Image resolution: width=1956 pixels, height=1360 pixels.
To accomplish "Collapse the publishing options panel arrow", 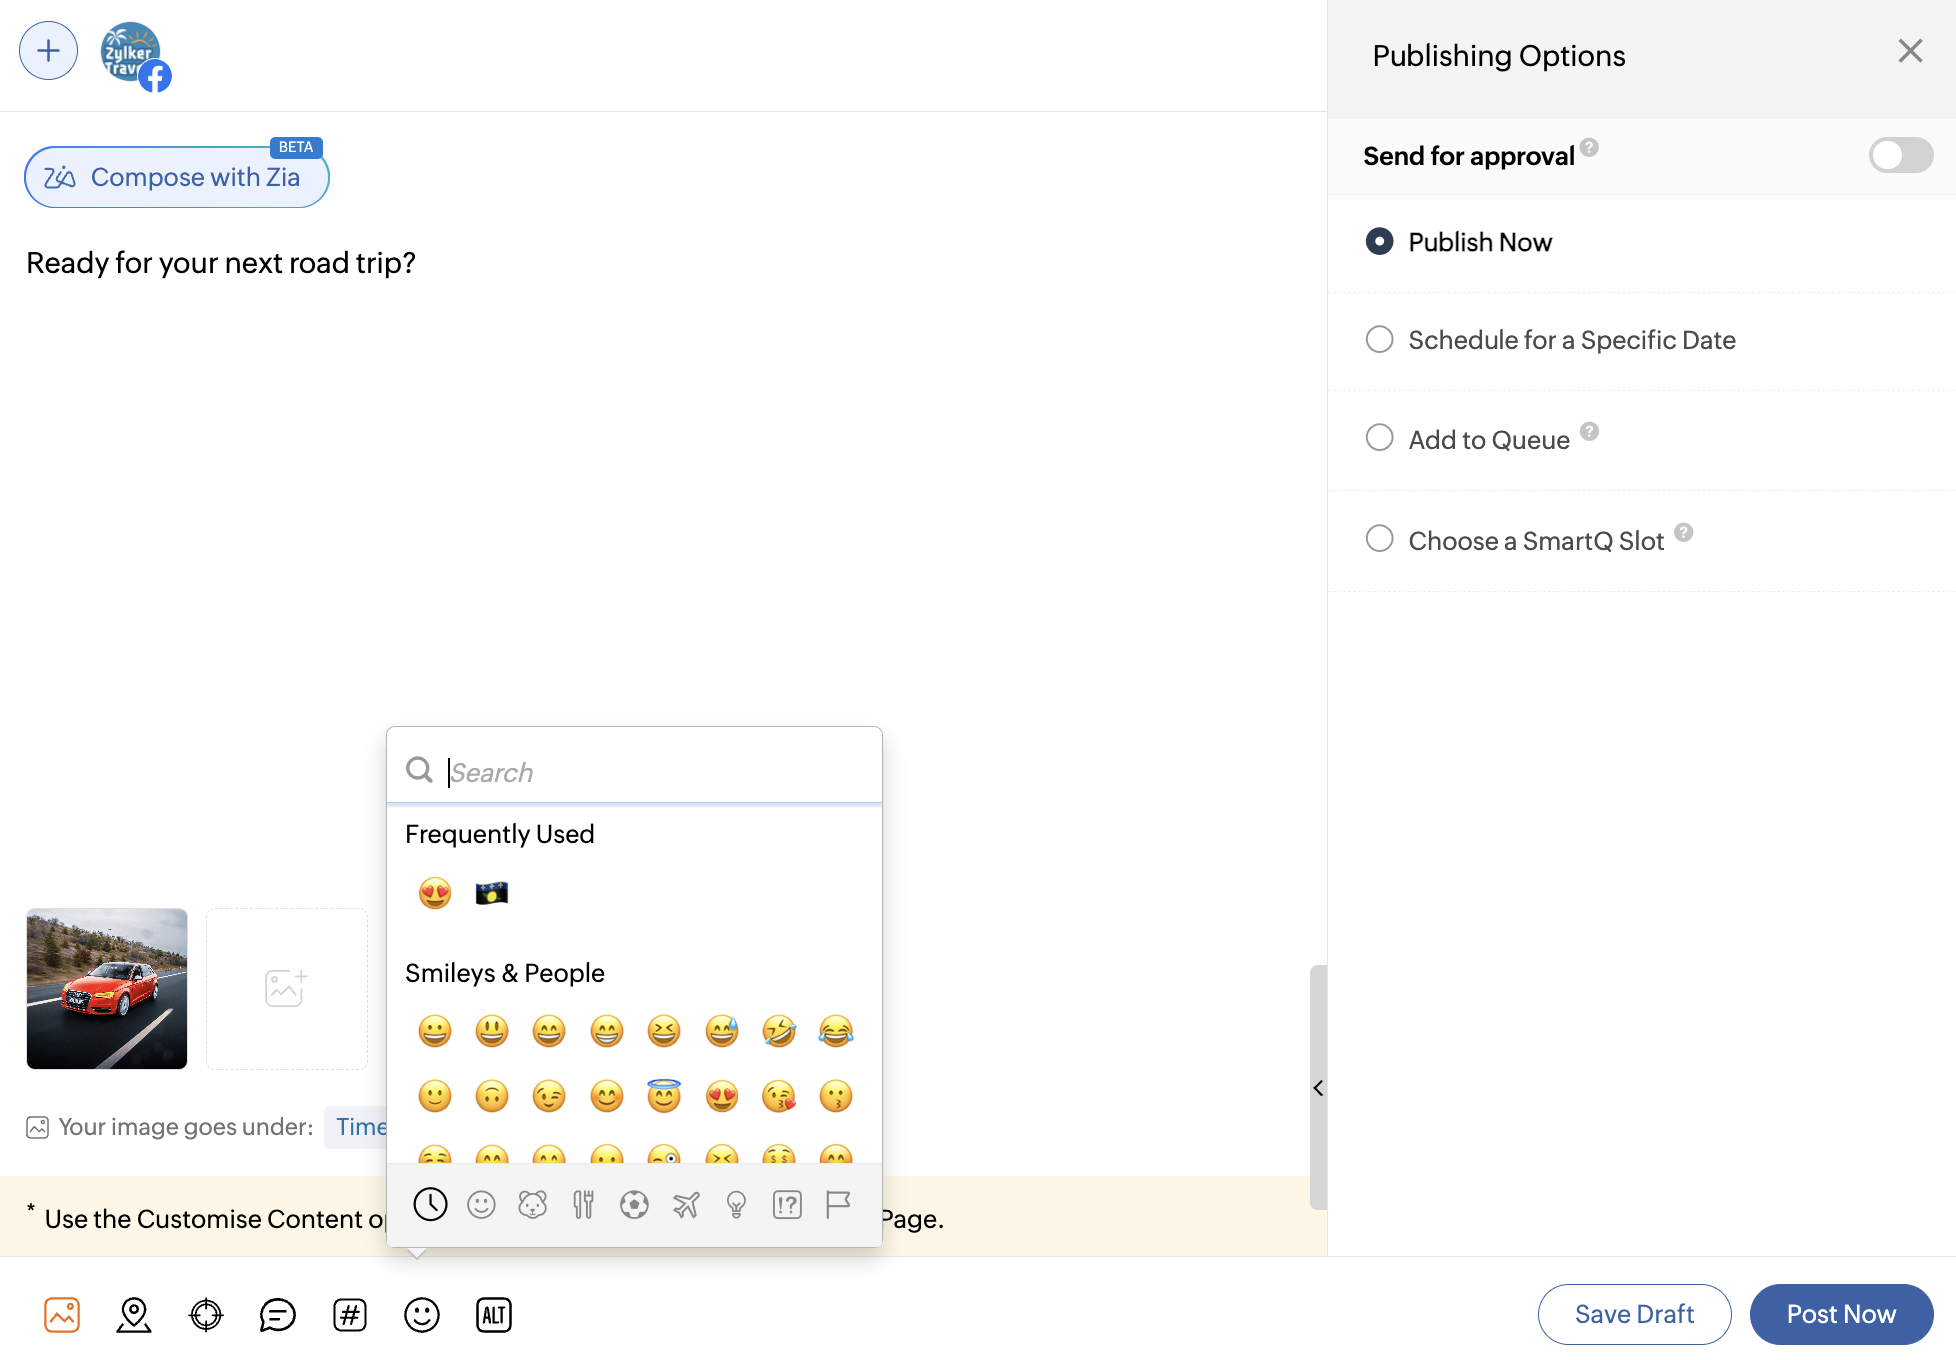I will (1318, 1088).
